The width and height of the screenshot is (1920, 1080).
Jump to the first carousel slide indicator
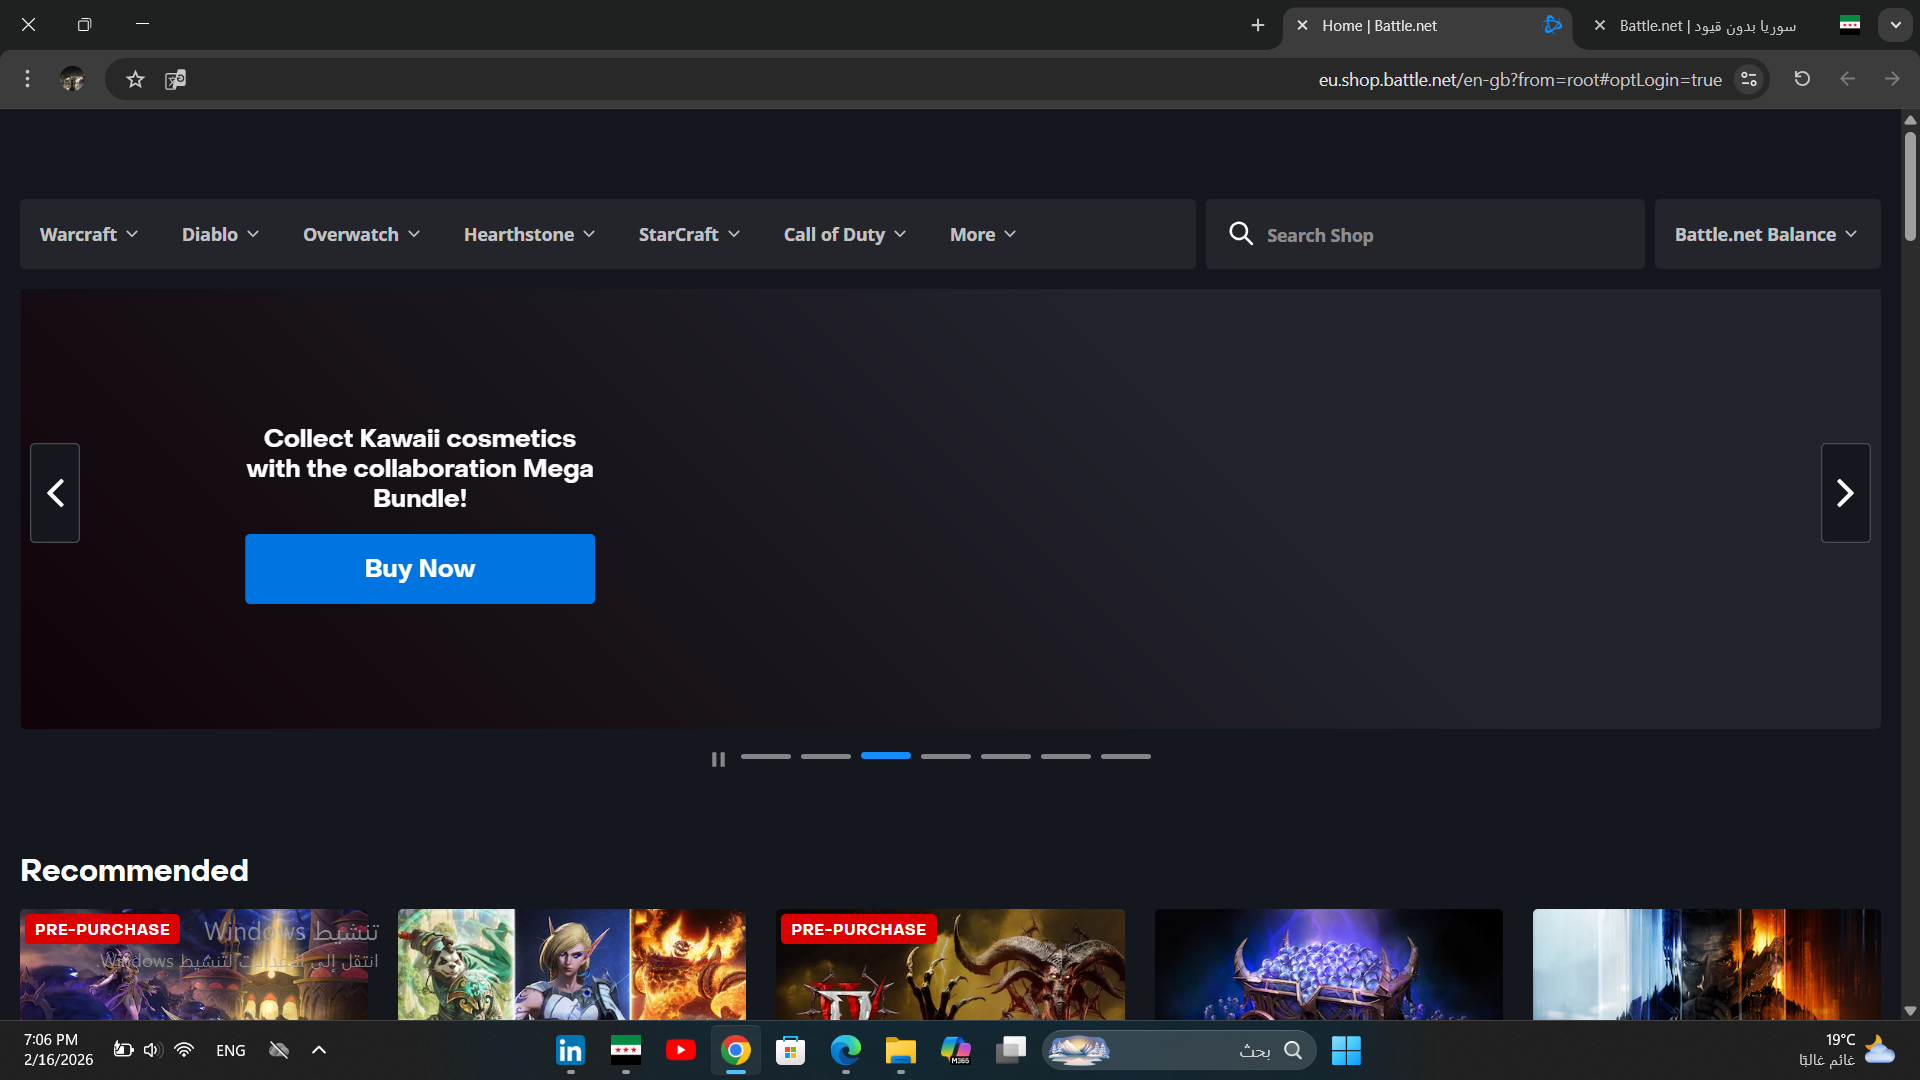coord(765,757)
